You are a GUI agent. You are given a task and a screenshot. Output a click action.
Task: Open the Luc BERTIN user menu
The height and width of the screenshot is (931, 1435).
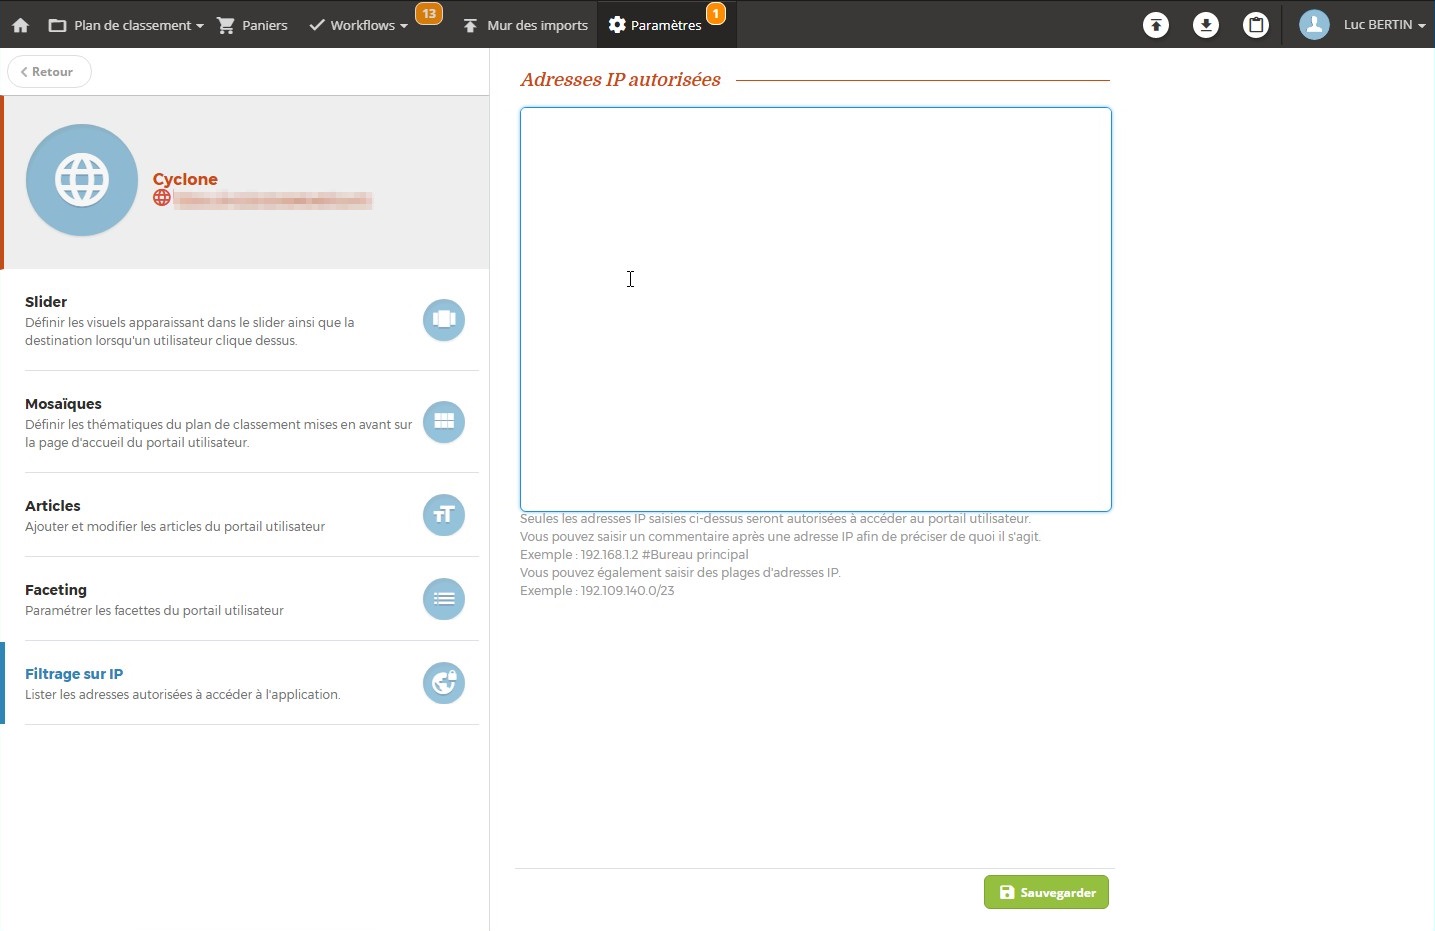click(x=1363, y=25)
